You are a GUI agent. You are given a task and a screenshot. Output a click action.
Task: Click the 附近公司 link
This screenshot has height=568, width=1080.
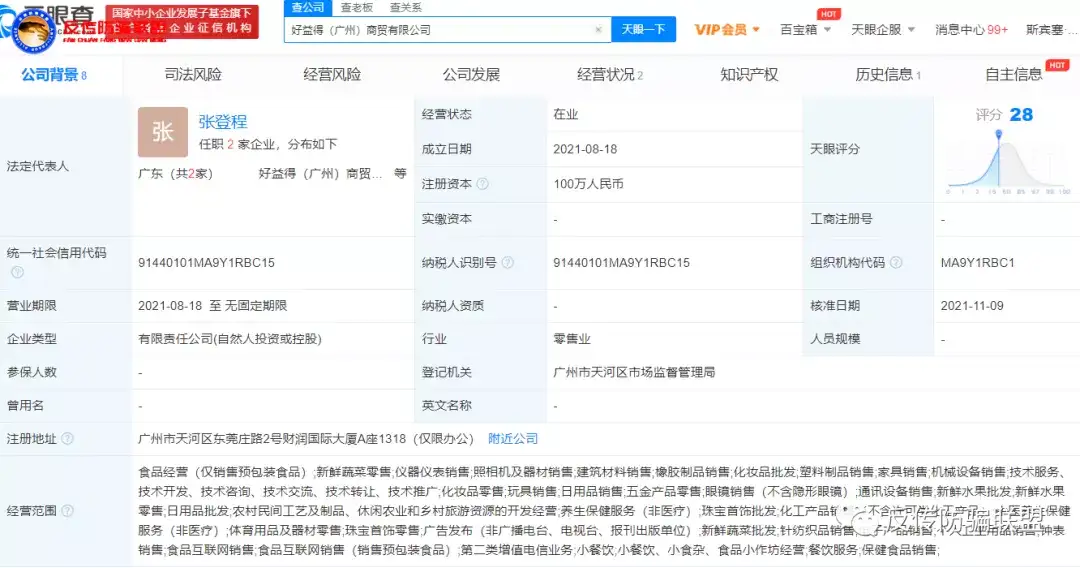[x=513, y=439]
